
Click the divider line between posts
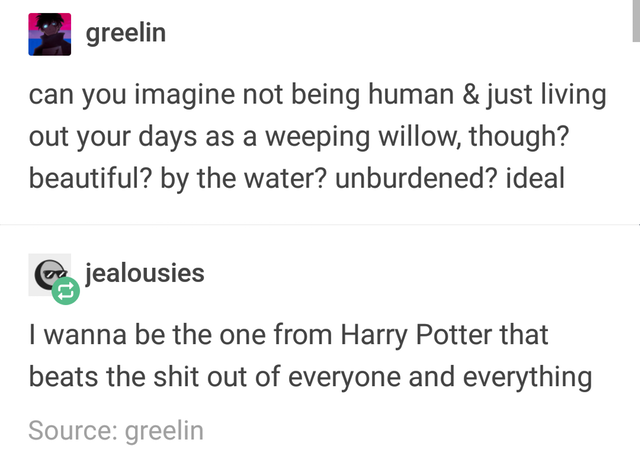[x=320, y=225]
